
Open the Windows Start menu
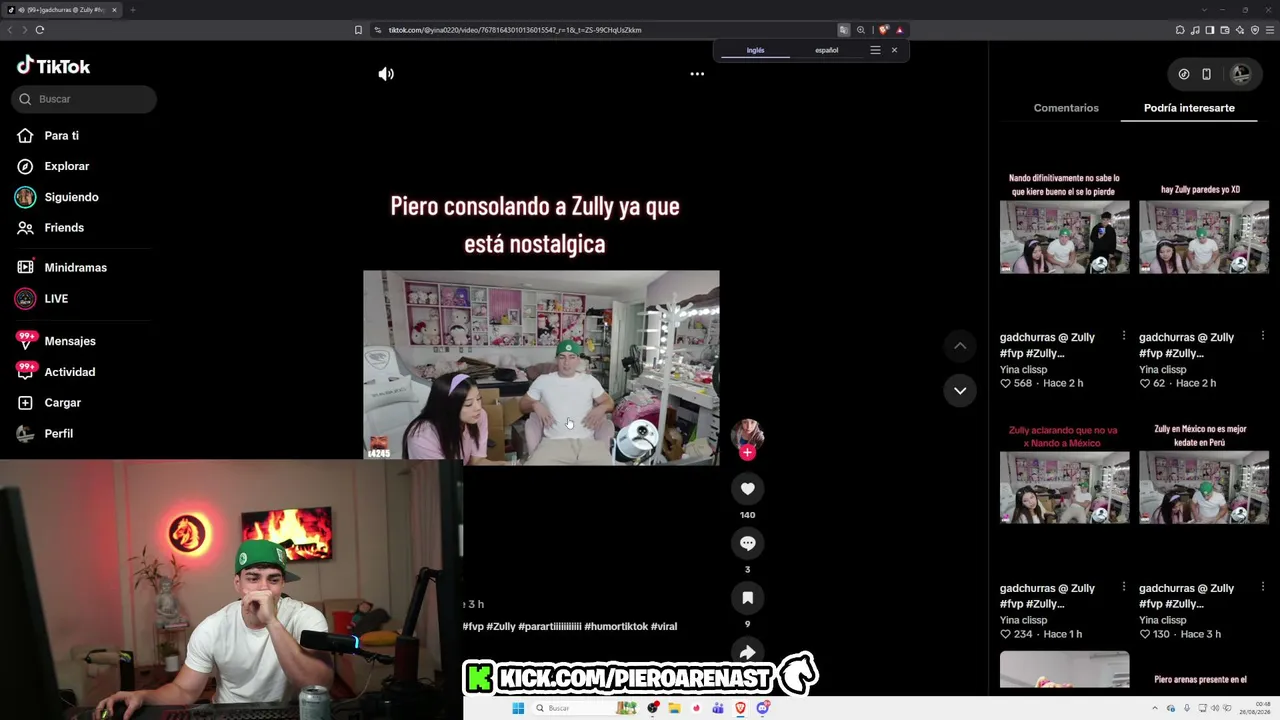[x=518, y=708]
